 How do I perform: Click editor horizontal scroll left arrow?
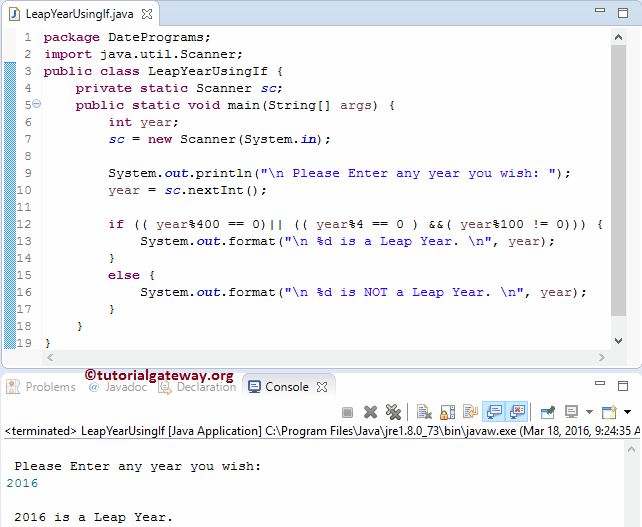point(50,357)
